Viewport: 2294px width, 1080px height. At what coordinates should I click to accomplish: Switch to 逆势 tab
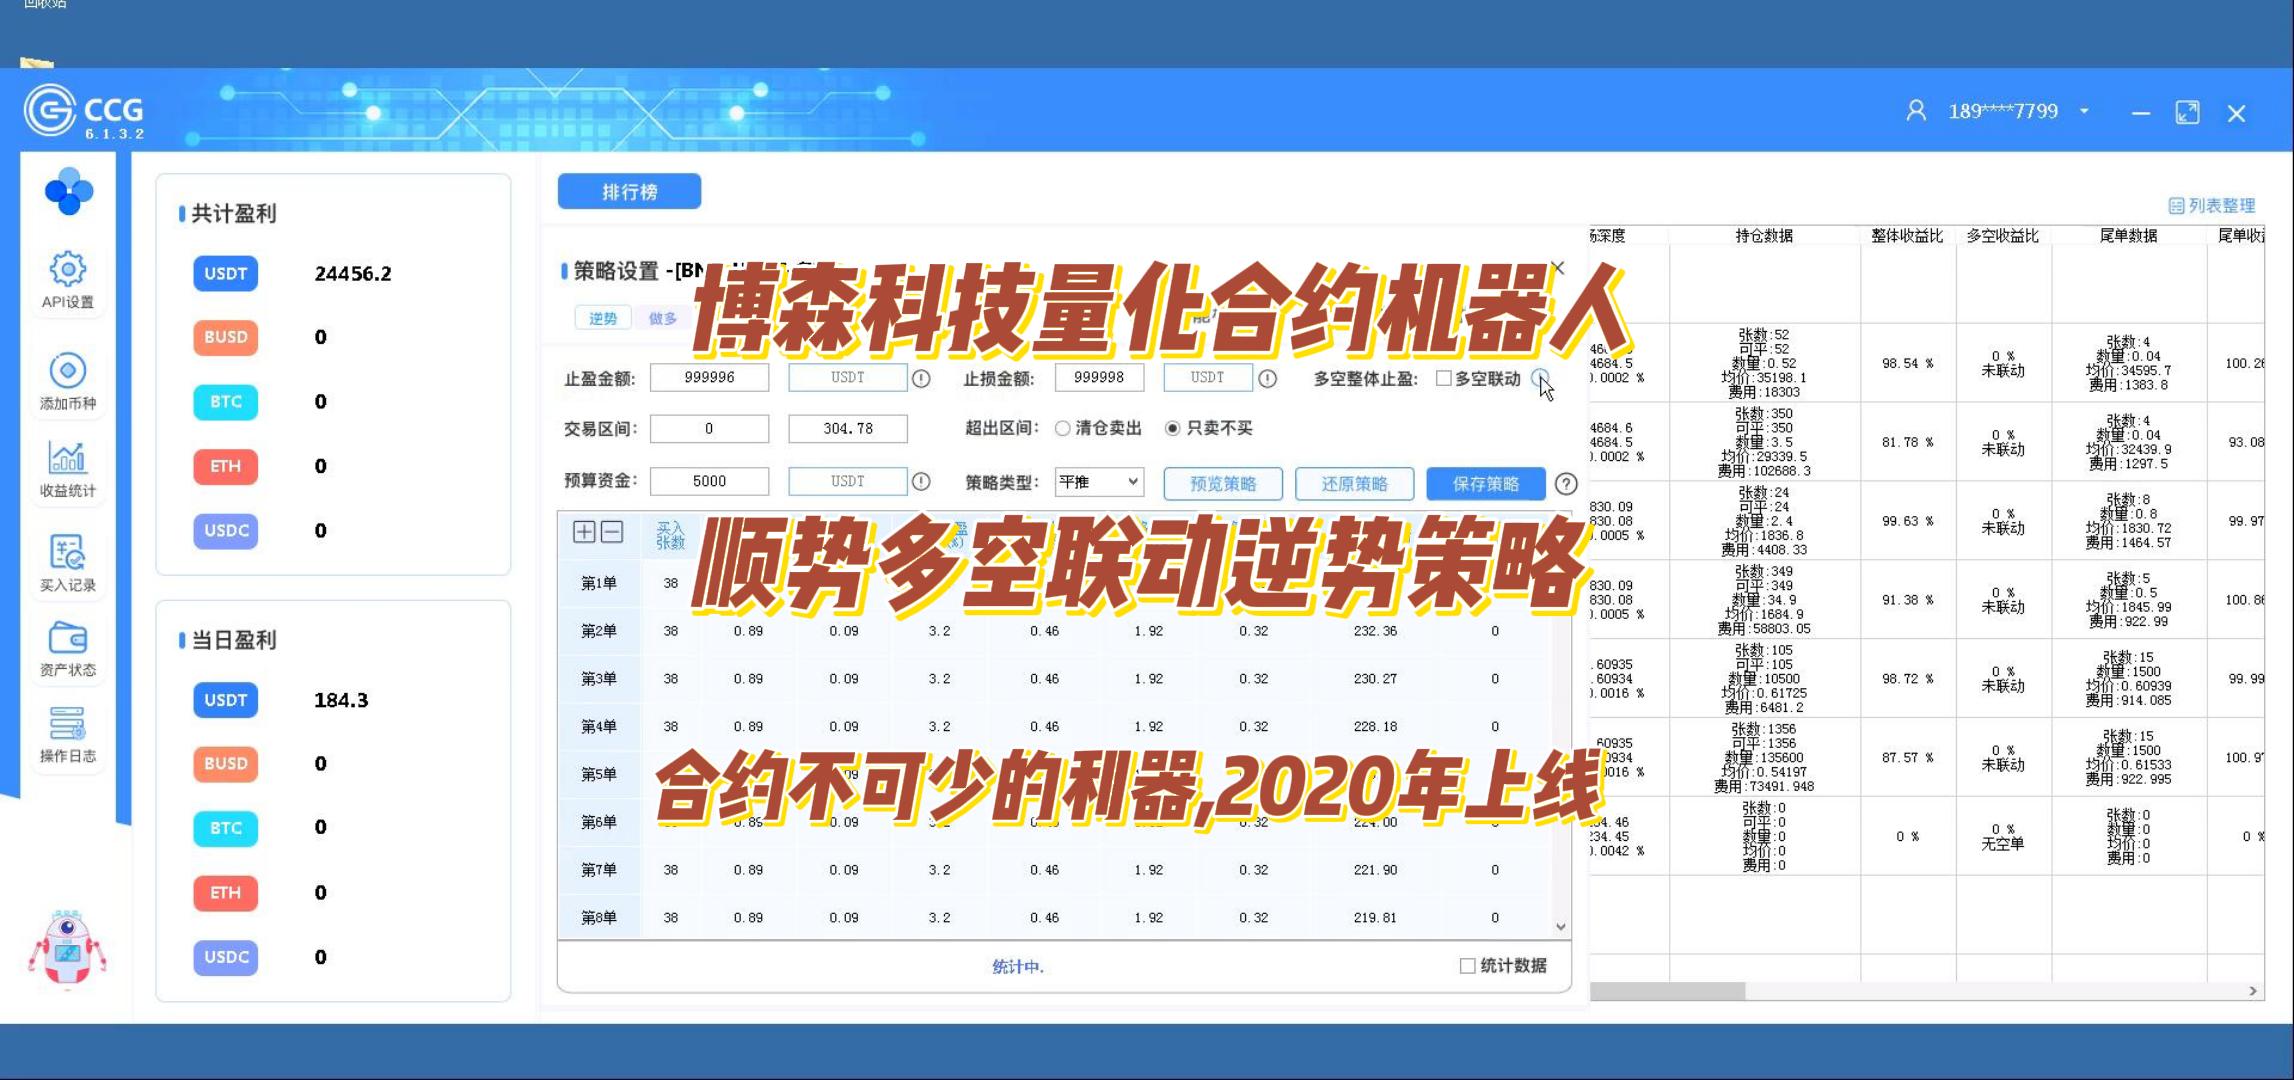tap(602, 318)
